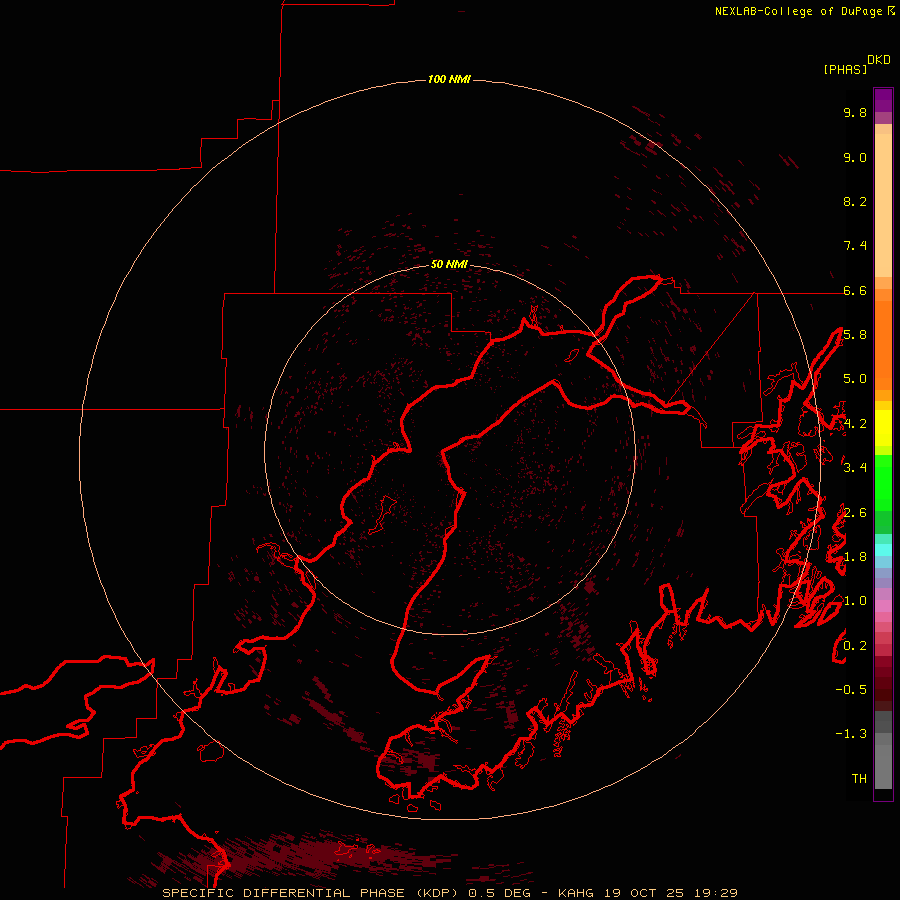Viewport: 900px width, 900px height.
Task: Click the DKD legend title
Action: click(x=878, y=60)
